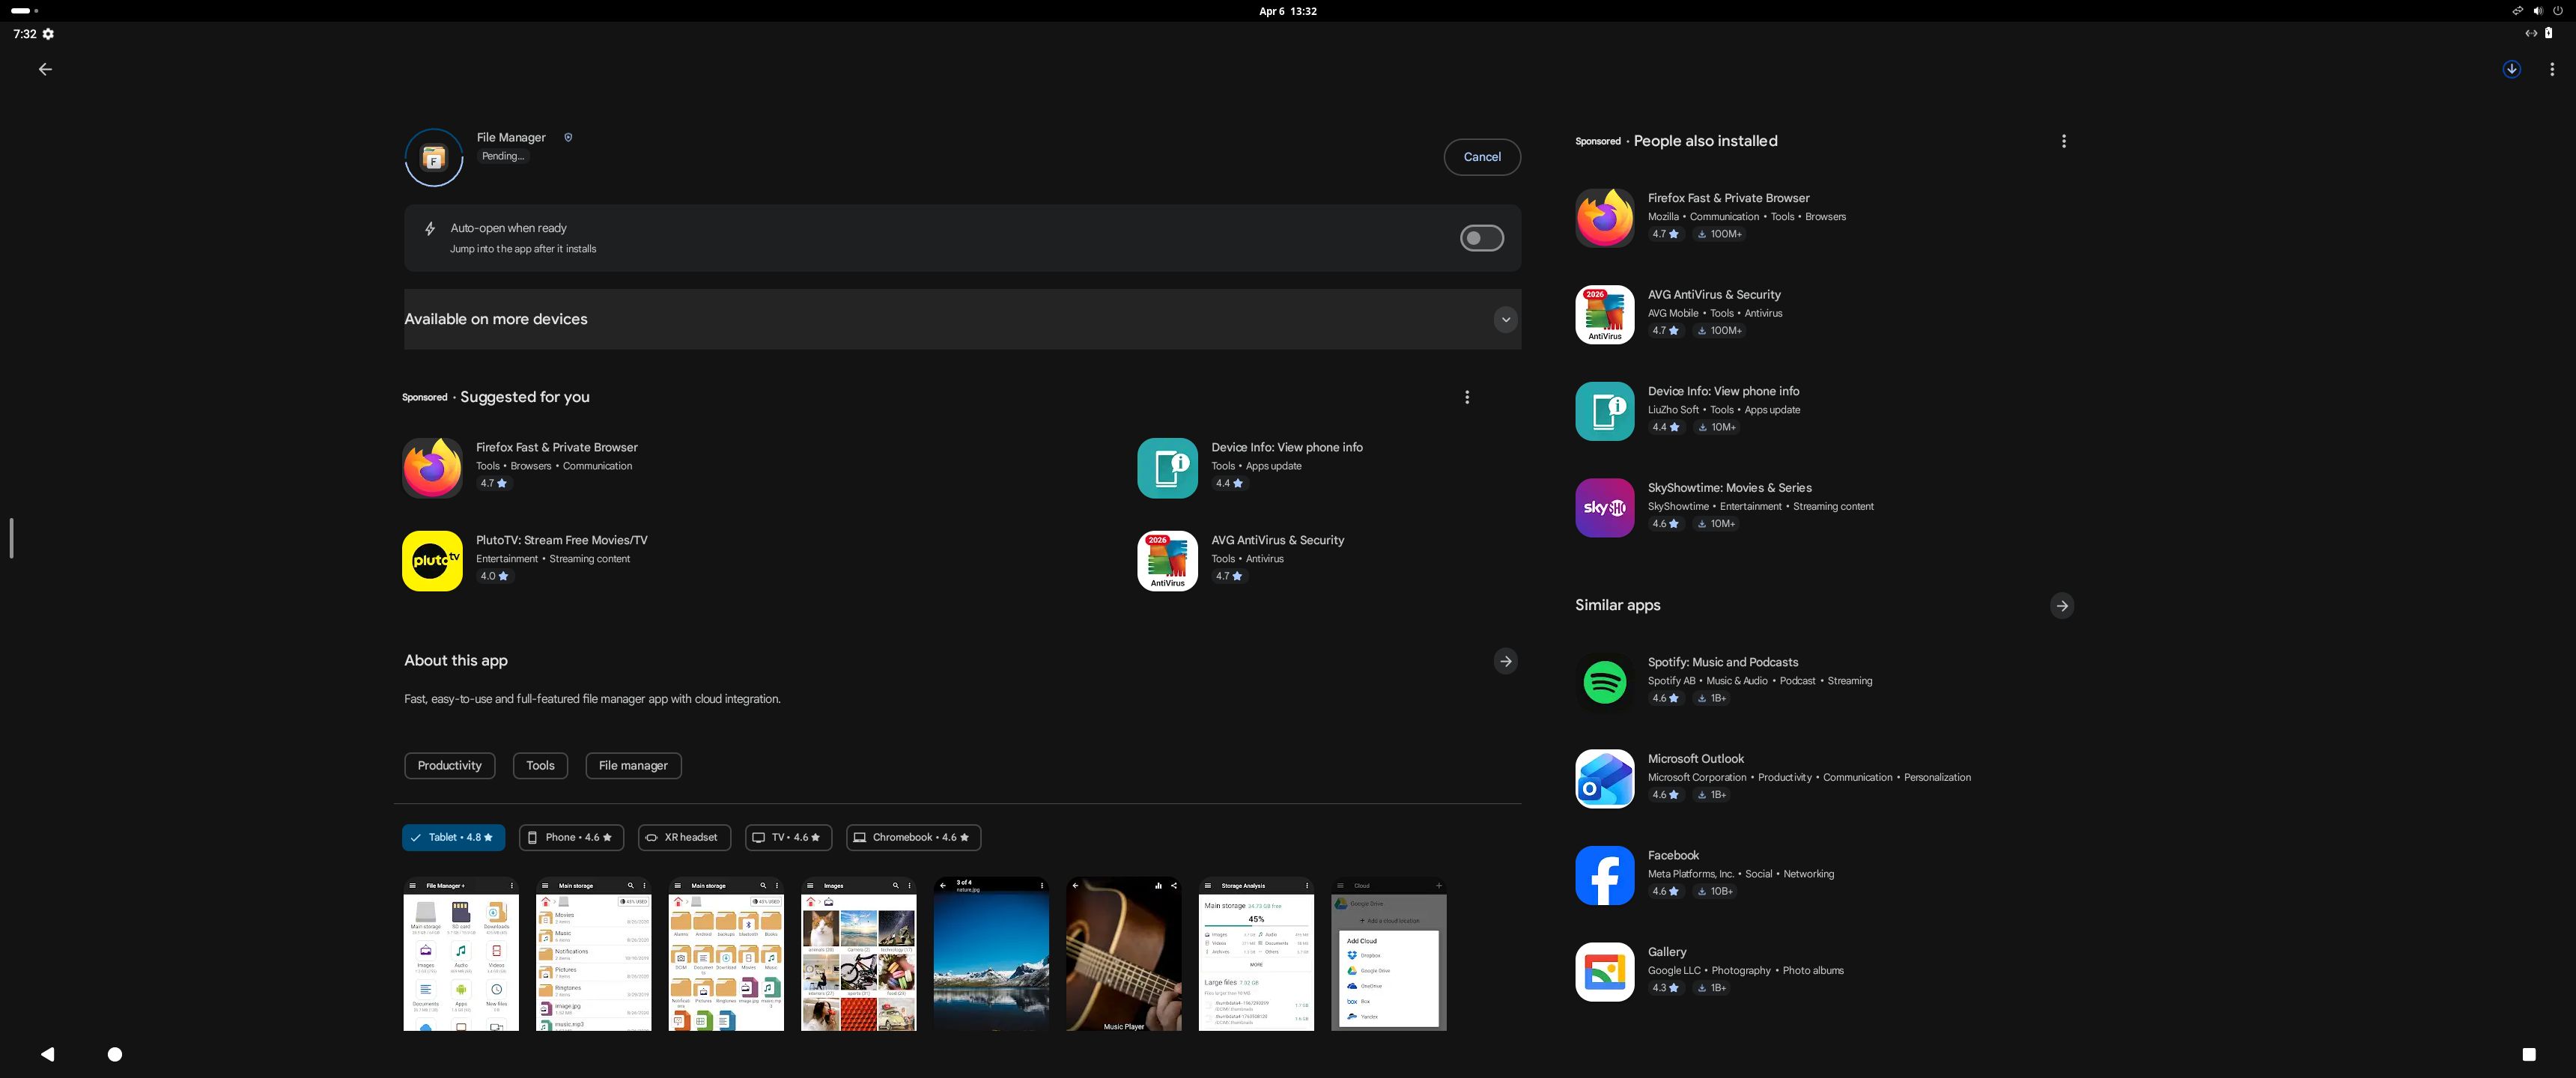Open the top-right overflow menu
The image size is (2576, 1078).
[2552, 69]
